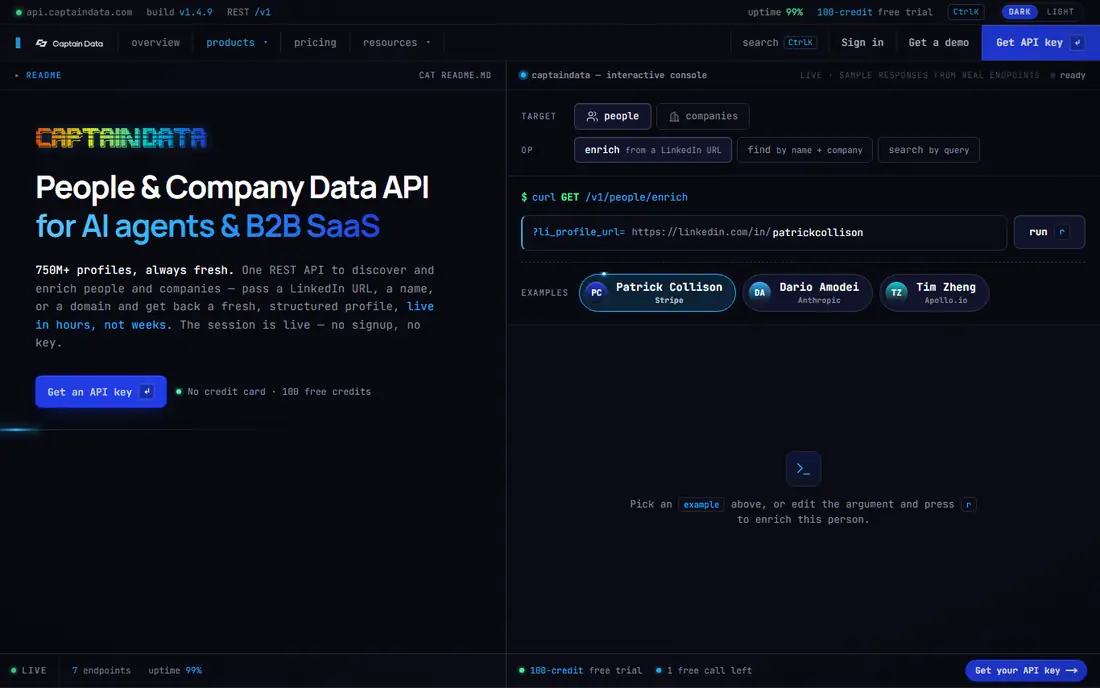Select Tim Zheng example
1100x688 pixels.
[934, 292]
